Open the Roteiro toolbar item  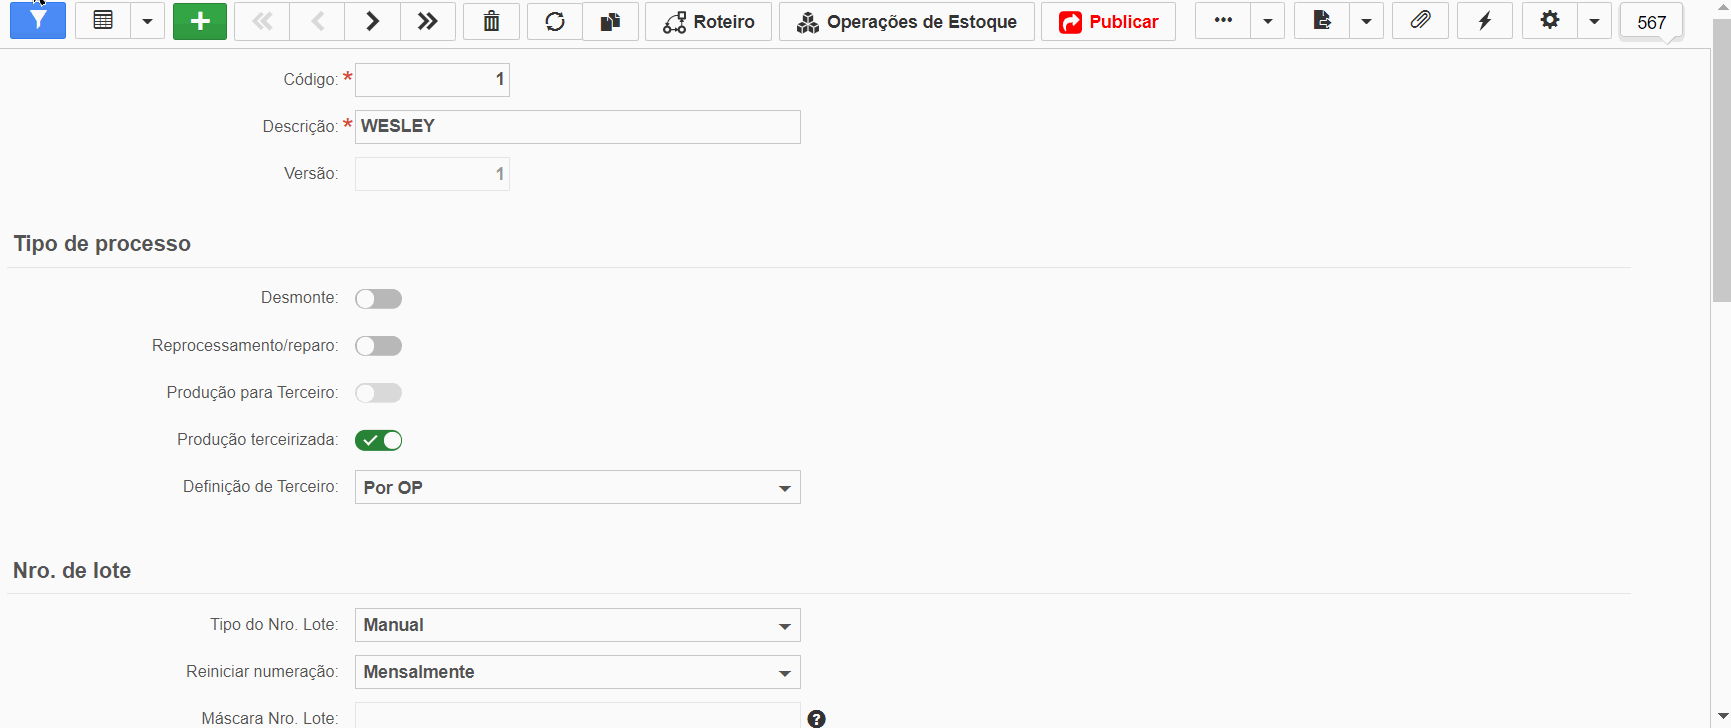709,21
